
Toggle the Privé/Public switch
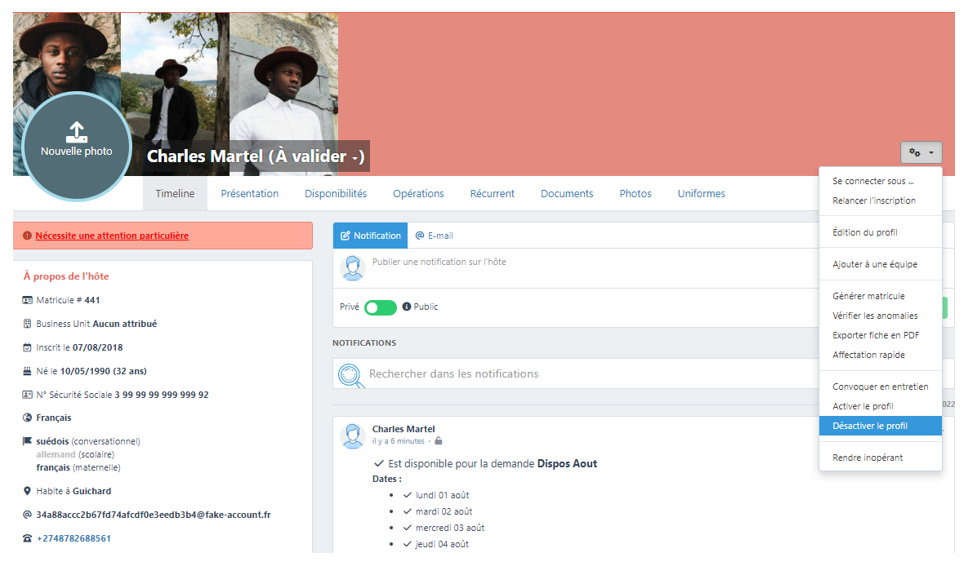pyautogui.click(x=380, y=307)
